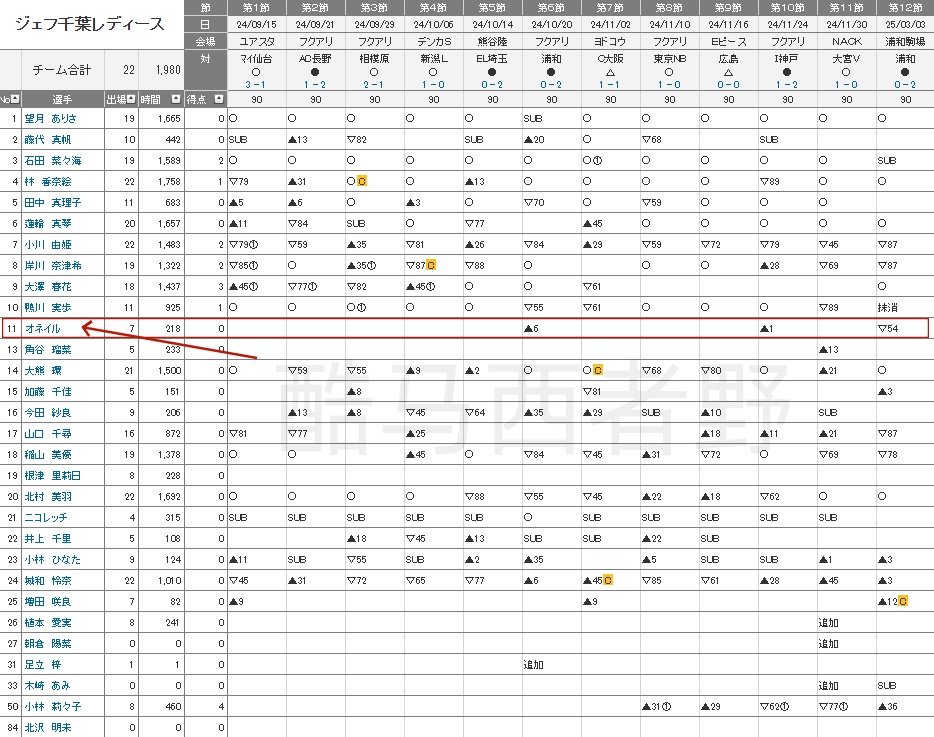Sort by 出場 appearances column arrow
The width and height of the screenshot is (934, 737).
131,99
